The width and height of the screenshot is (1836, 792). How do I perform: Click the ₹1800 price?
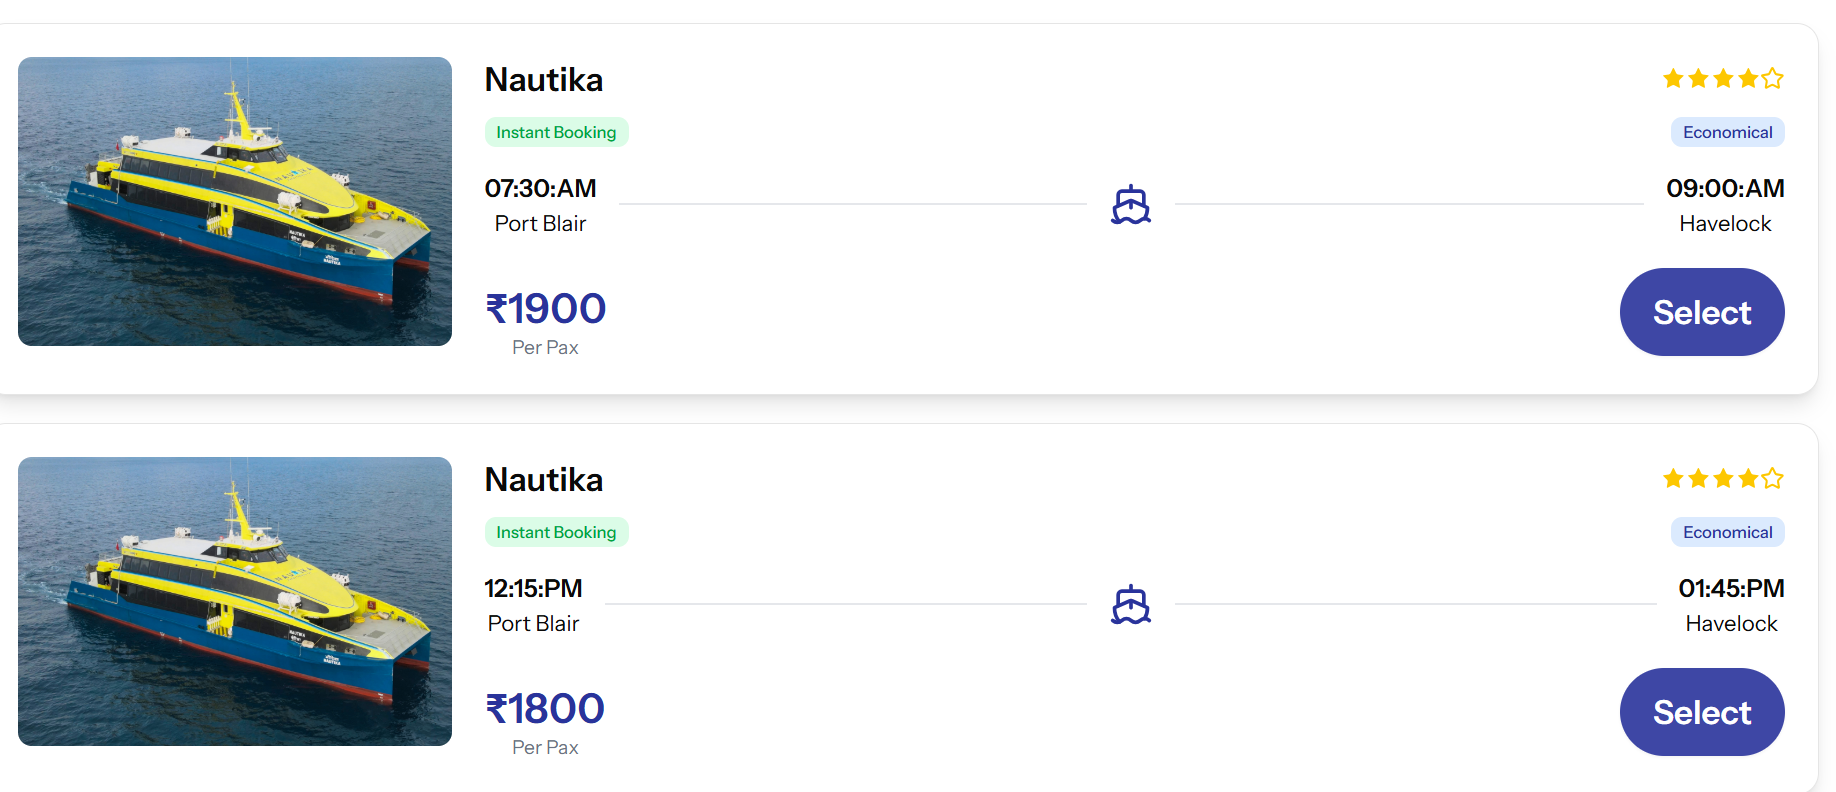click(x=545, y=709)
